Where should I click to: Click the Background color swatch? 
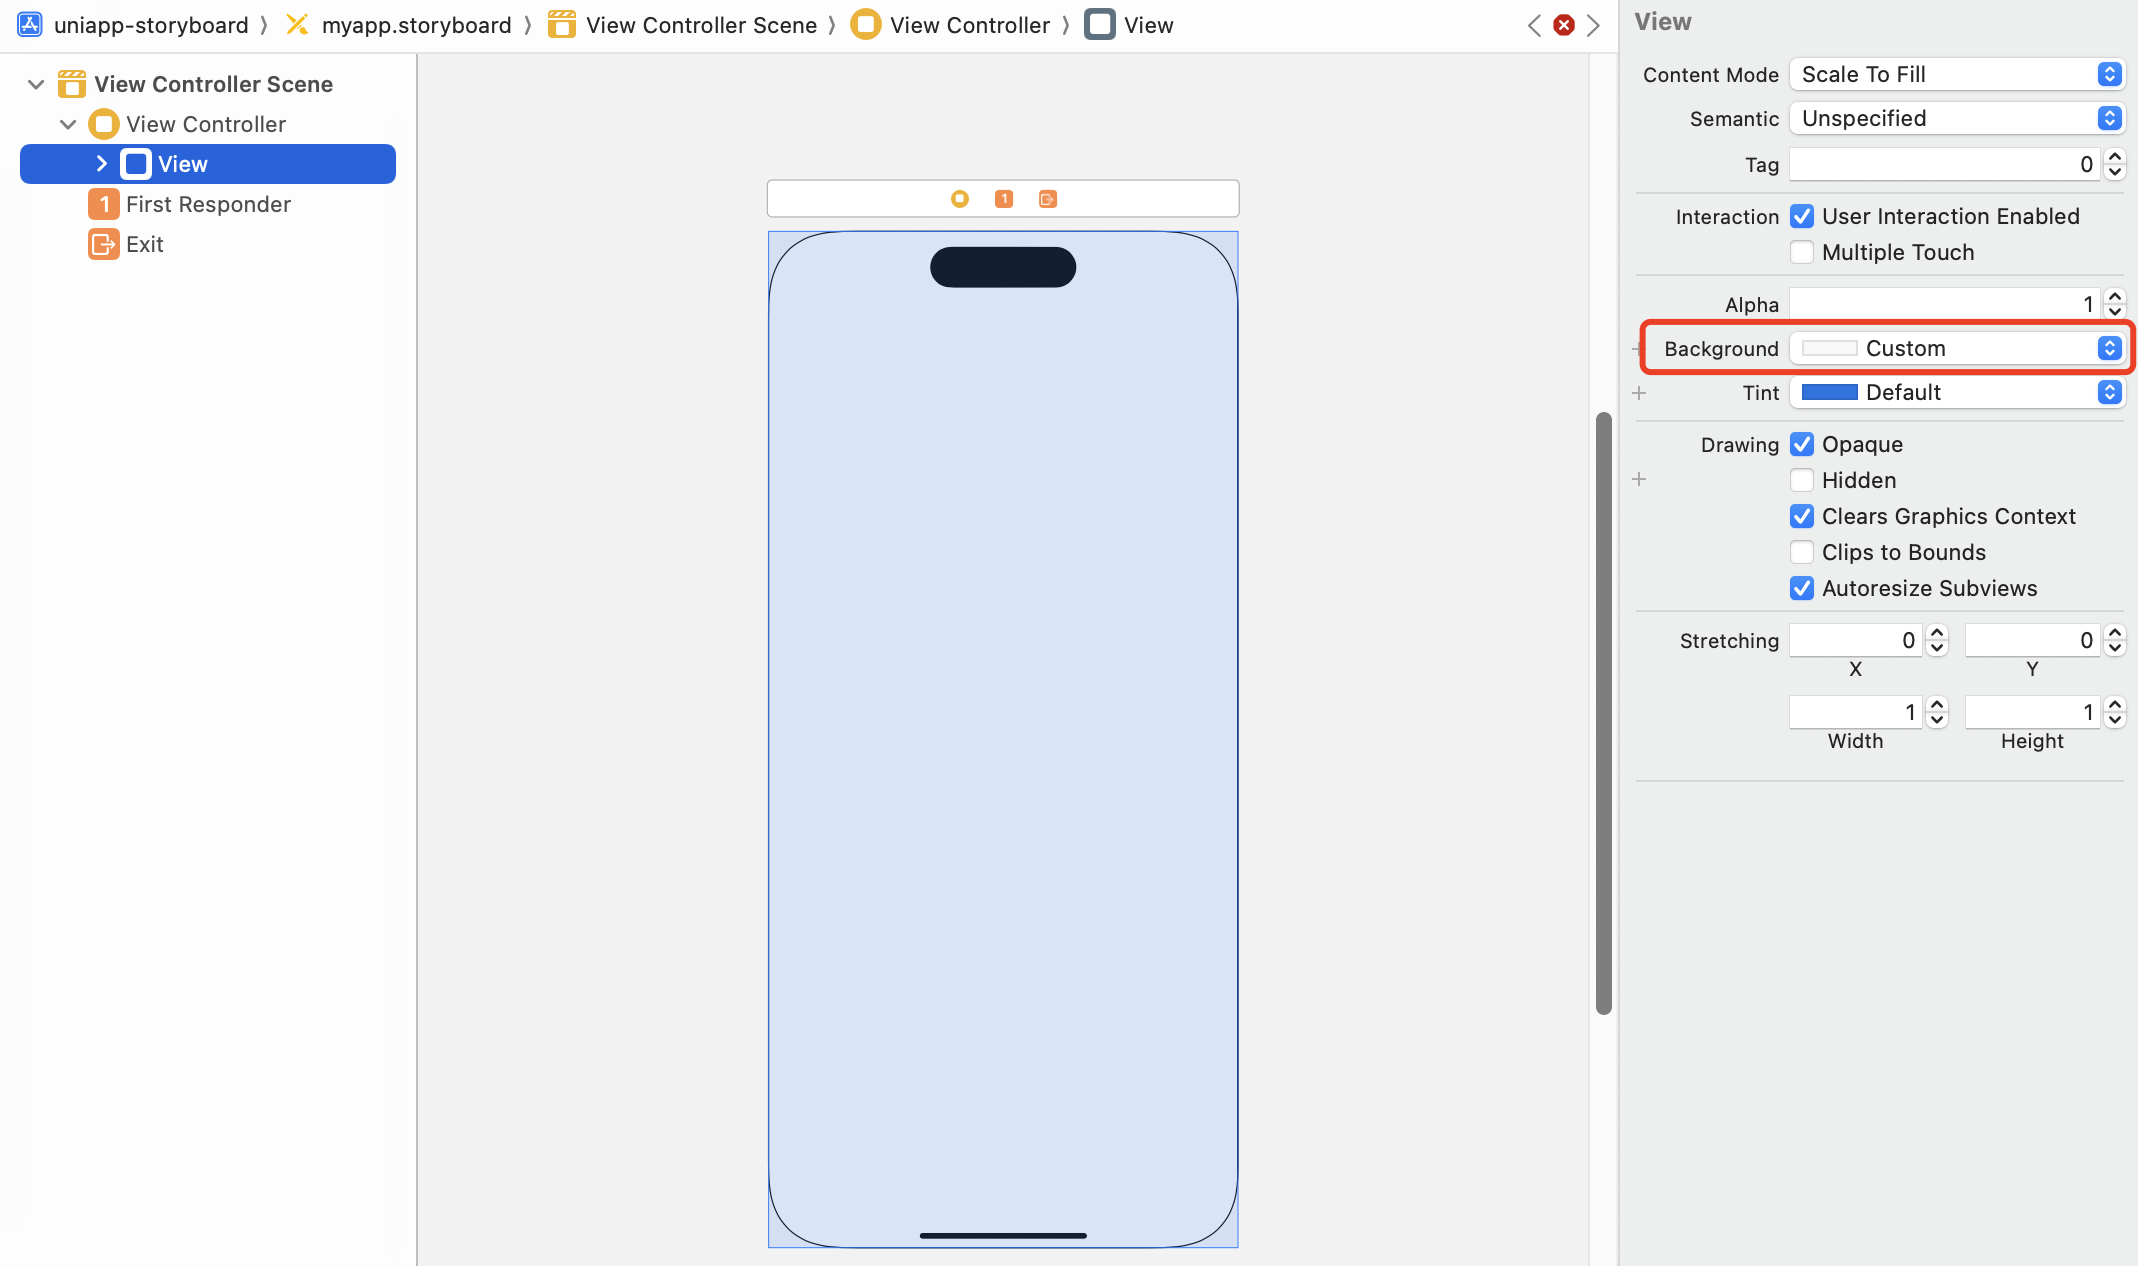pyautogui.click(x=1829, y=348)
